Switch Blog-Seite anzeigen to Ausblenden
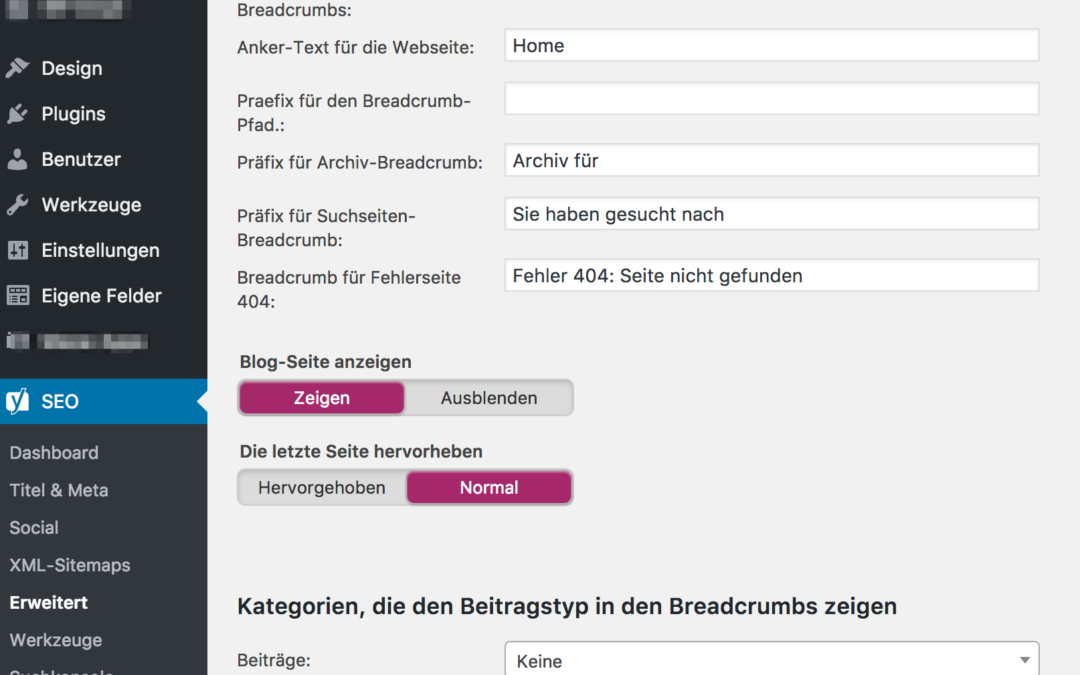This screenshot has height=675, width=1080. (x=489, y=398)
